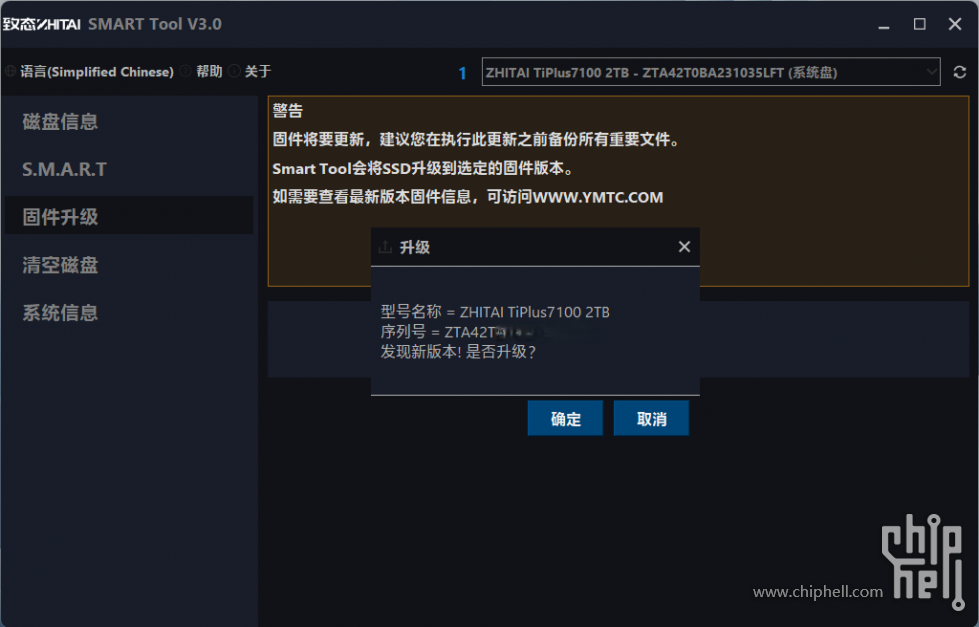Open the 关于 about menu

[x=258, y=71]
